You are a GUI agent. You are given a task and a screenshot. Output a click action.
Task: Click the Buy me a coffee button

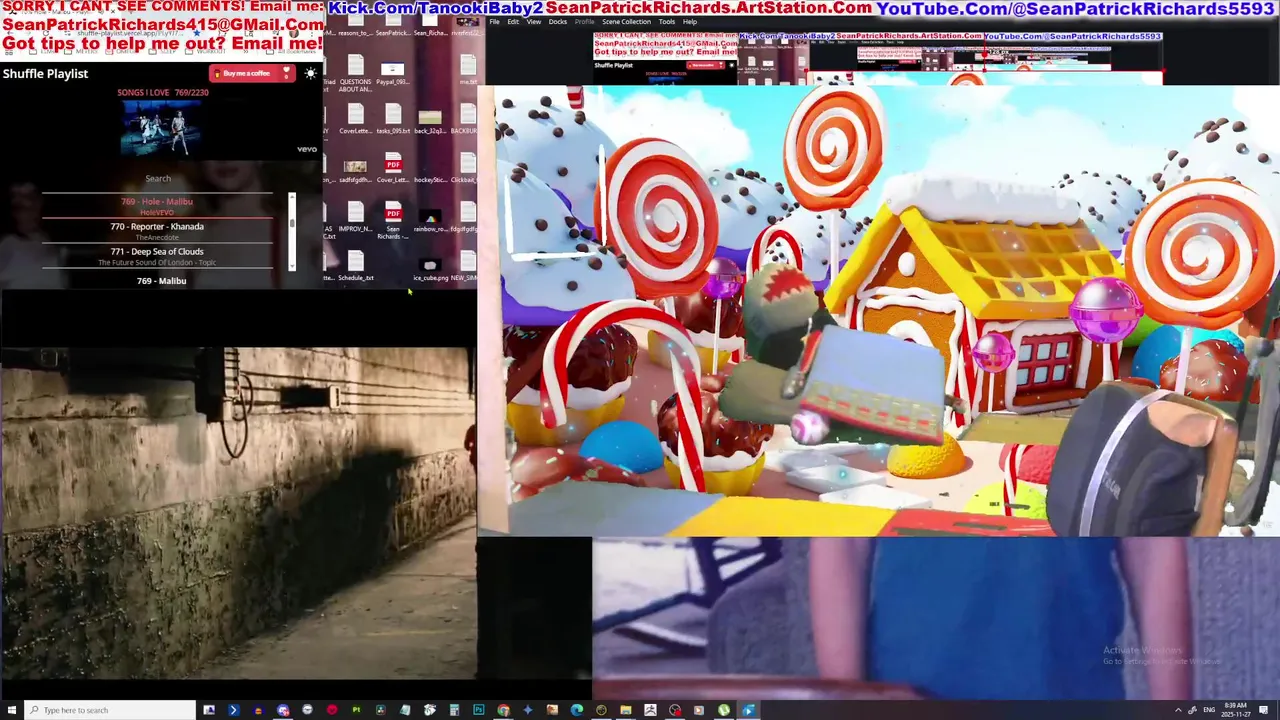pyautogui.click(x=251, y=73)
